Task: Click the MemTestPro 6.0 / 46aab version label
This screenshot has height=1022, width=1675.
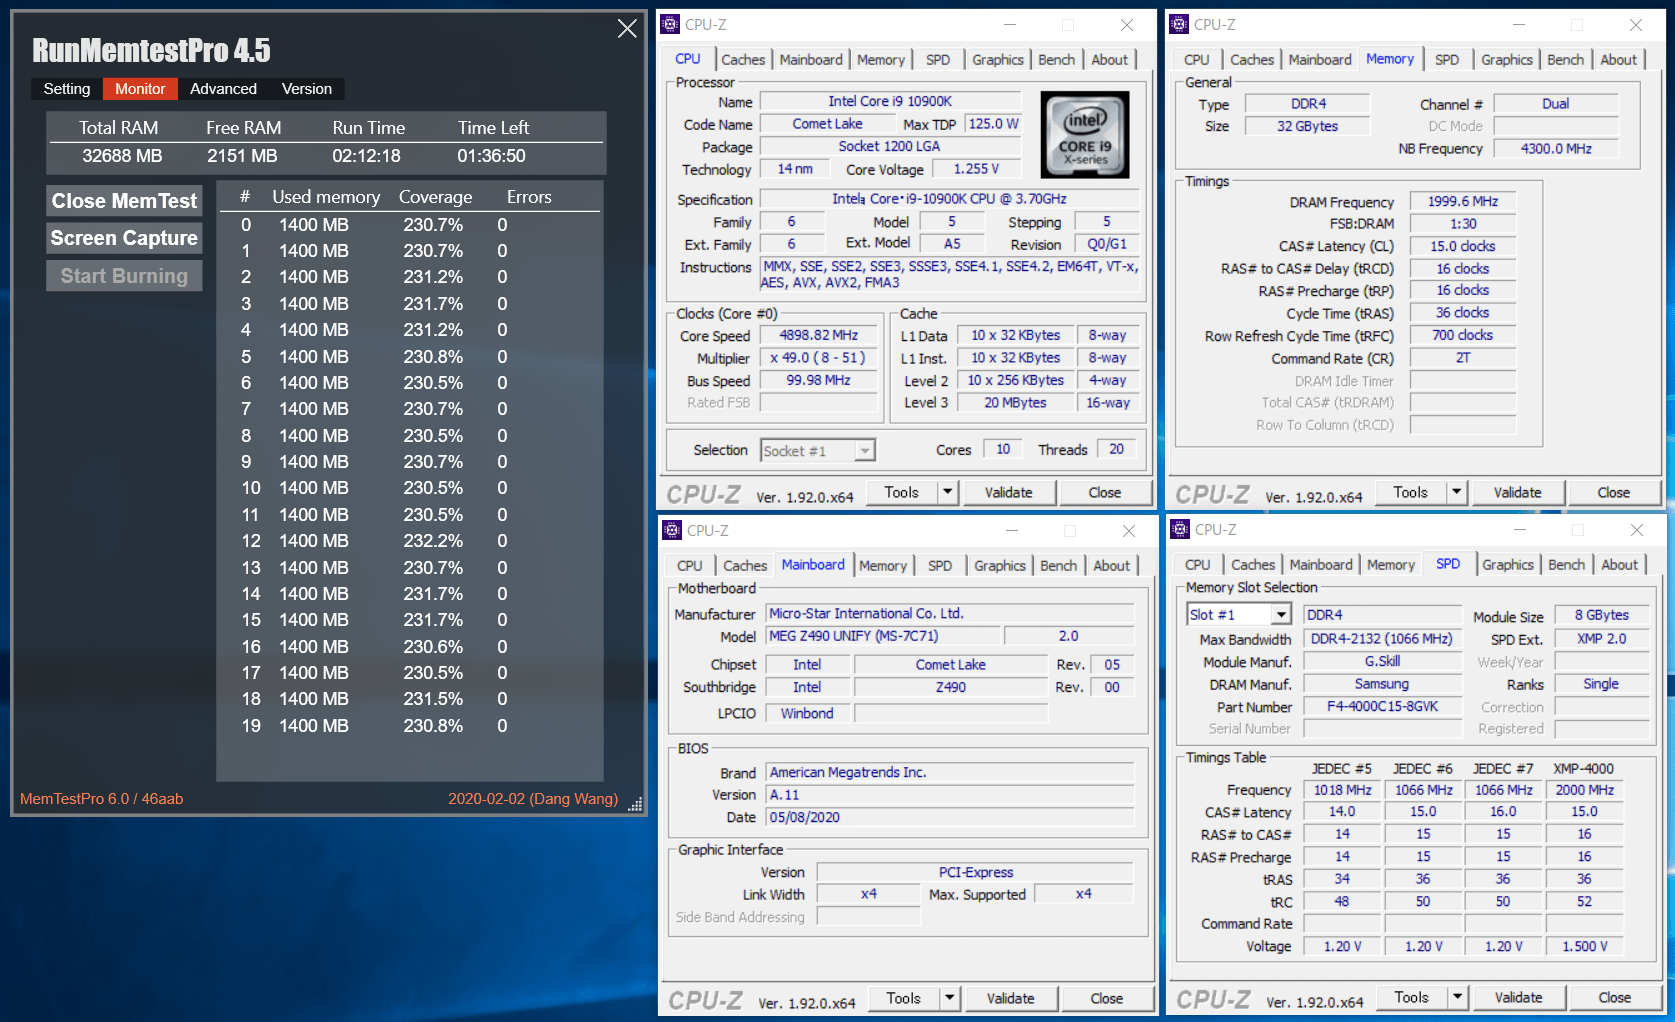Action: pos(101,798)
